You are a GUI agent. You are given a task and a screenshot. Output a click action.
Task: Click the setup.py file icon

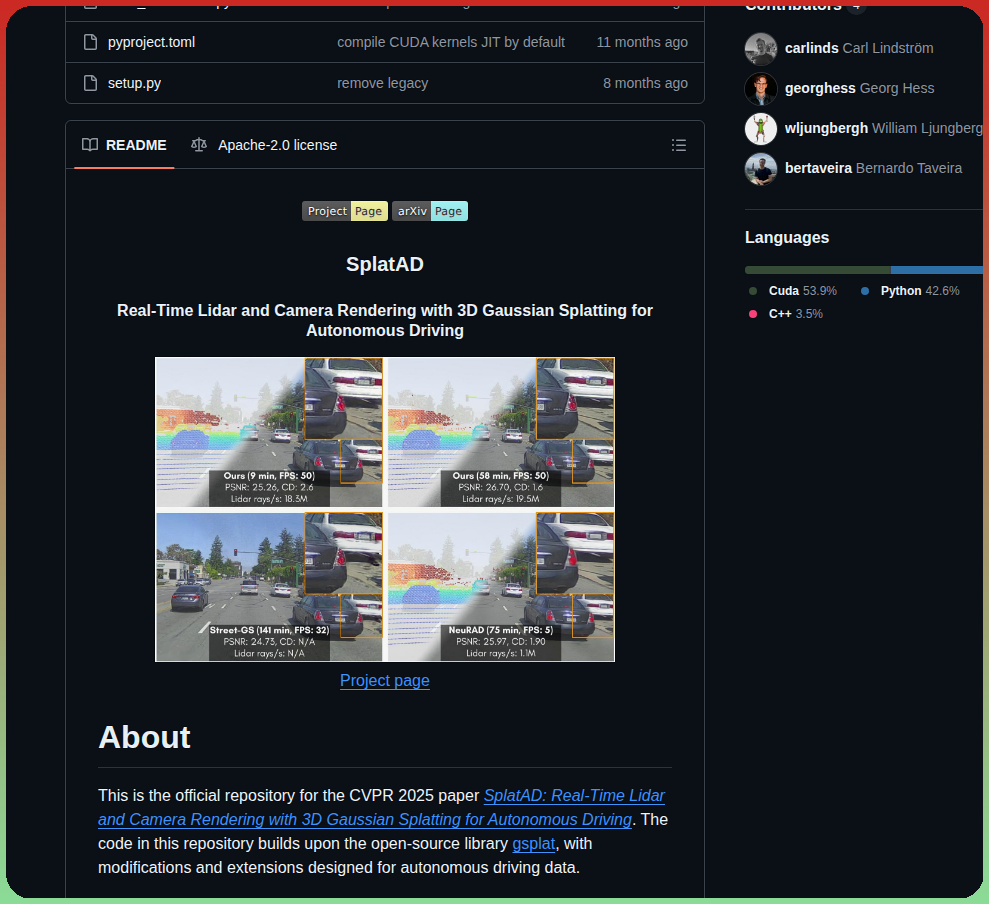tap(90, 83)
